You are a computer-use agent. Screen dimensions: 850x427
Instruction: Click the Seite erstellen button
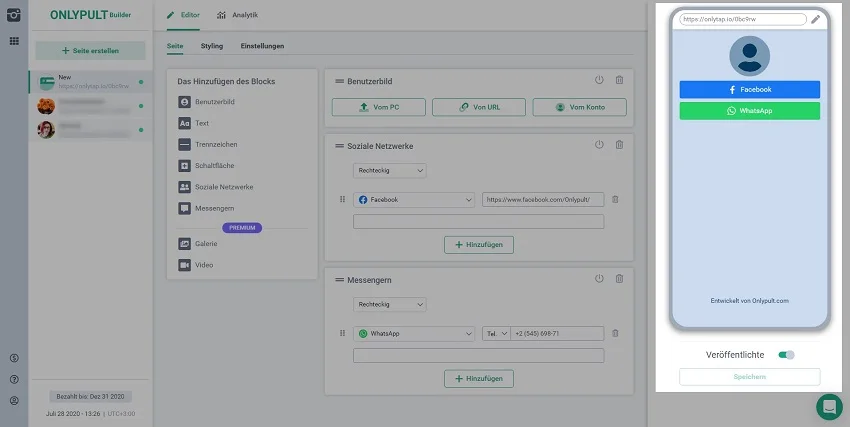coord(90,50)
